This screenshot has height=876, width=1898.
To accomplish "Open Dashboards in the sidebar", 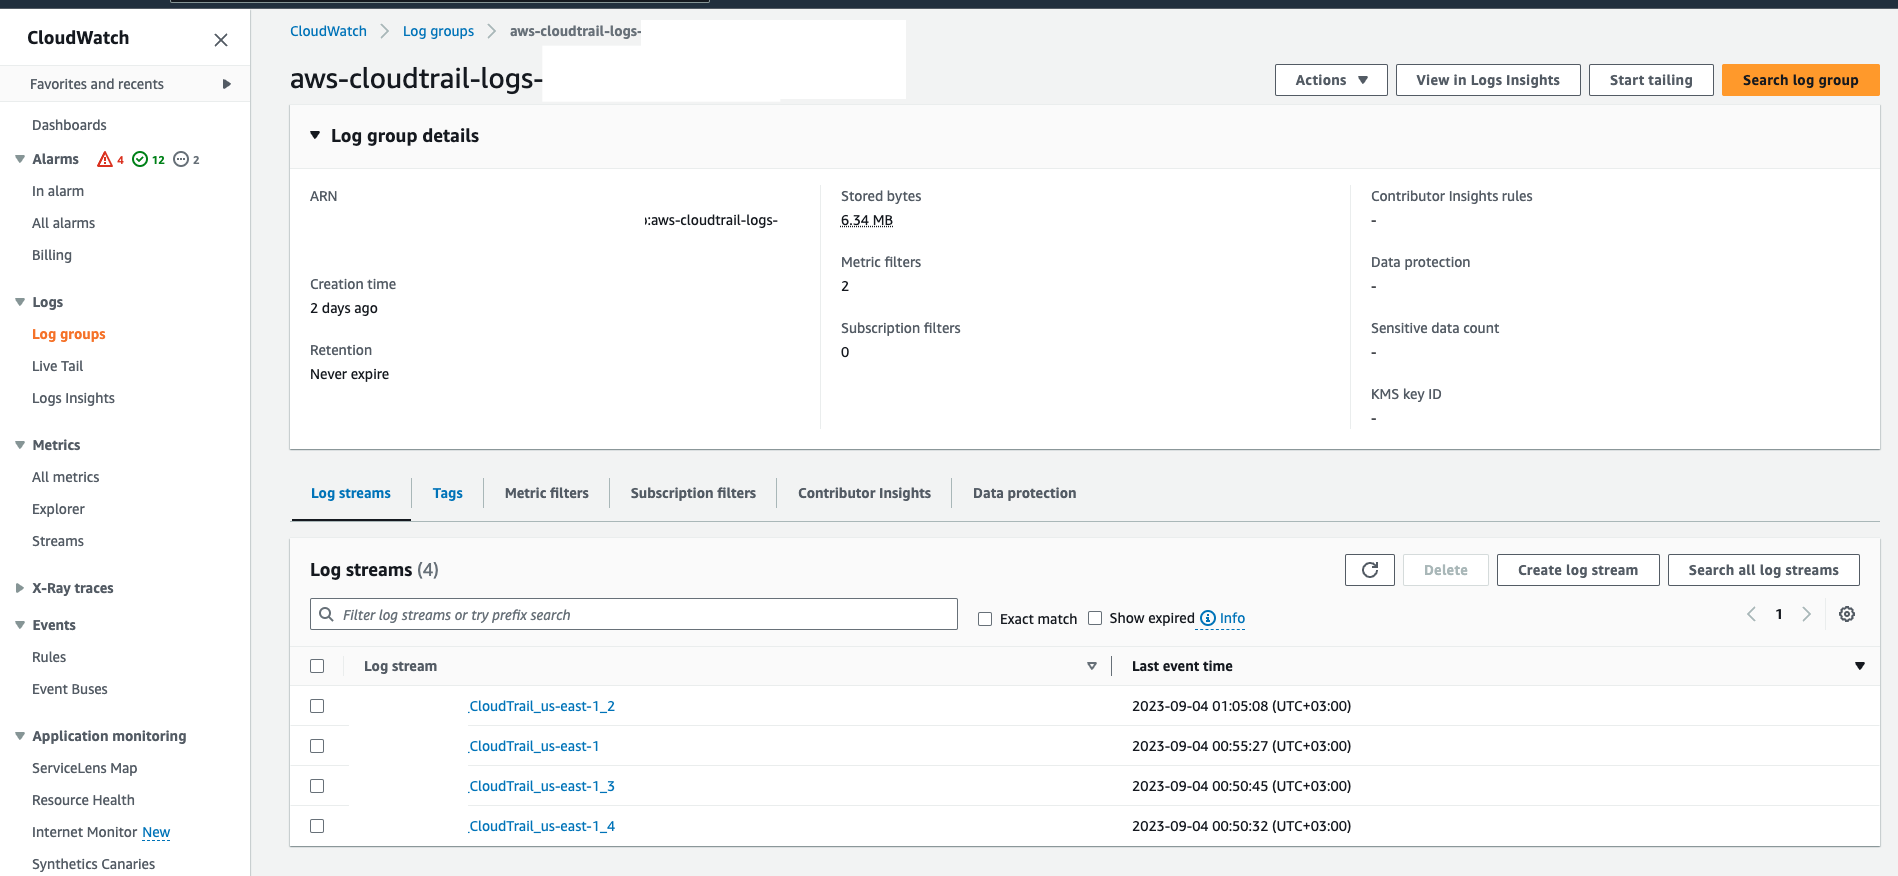I will (x=69, y=125).
